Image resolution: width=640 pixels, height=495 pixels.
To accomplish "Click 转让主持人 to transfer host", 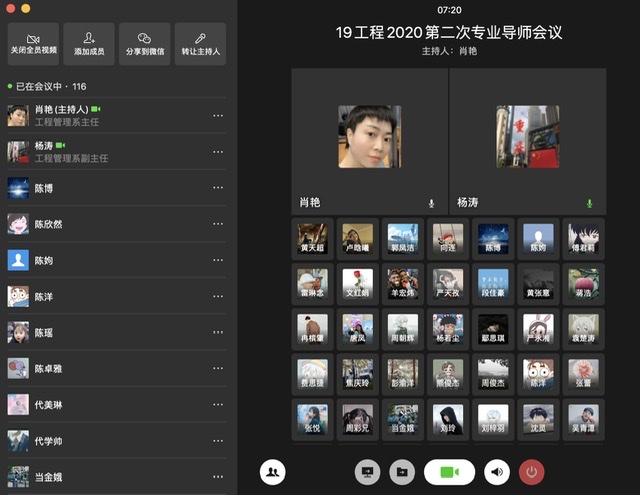I will 201,44.
